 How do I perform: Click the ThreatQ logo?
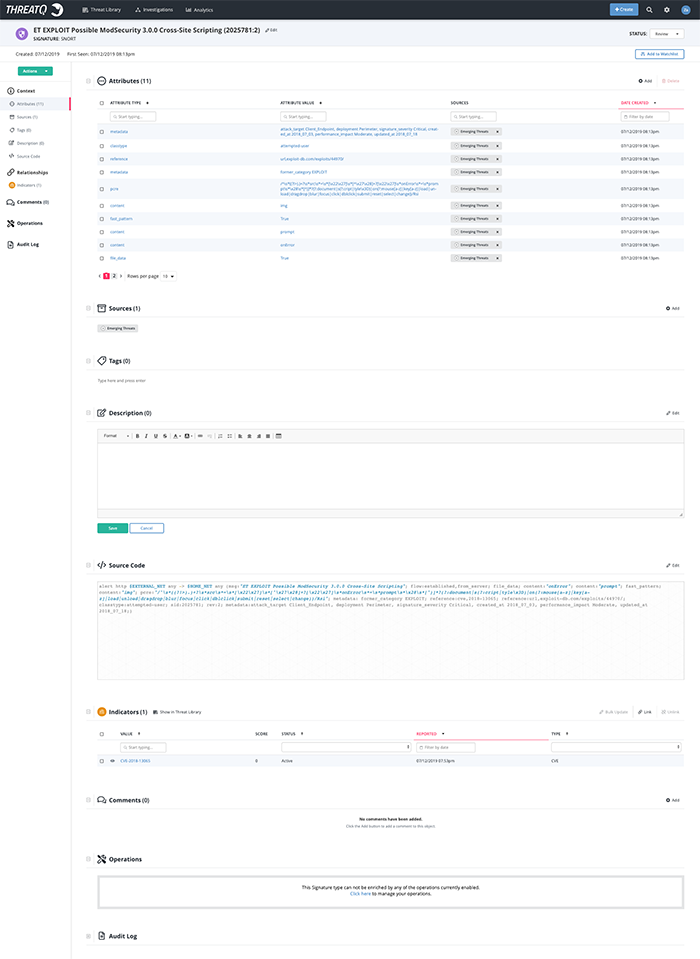pos(34,9)
